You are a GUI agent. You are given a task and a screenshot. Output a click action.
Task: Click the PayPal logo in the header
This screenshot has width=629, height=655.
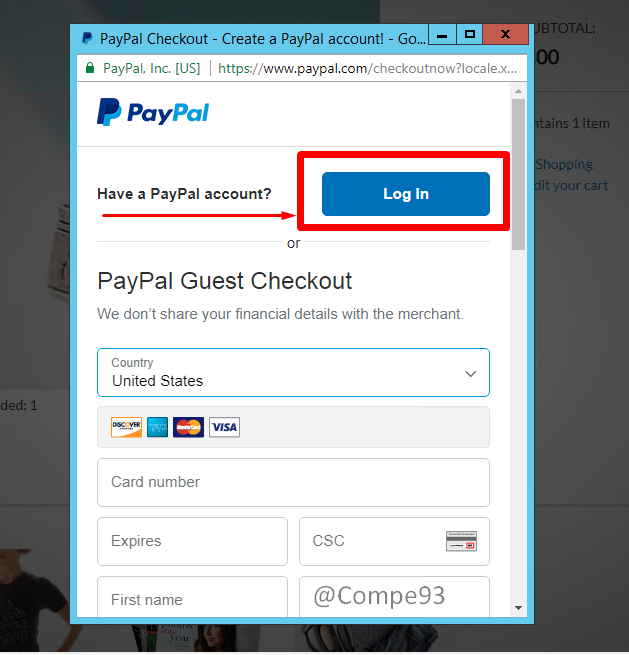(153, 112)
